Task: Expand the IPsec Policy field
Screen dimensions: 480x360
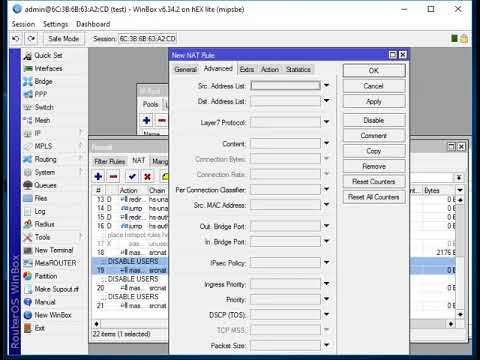Action: (327, 263)
